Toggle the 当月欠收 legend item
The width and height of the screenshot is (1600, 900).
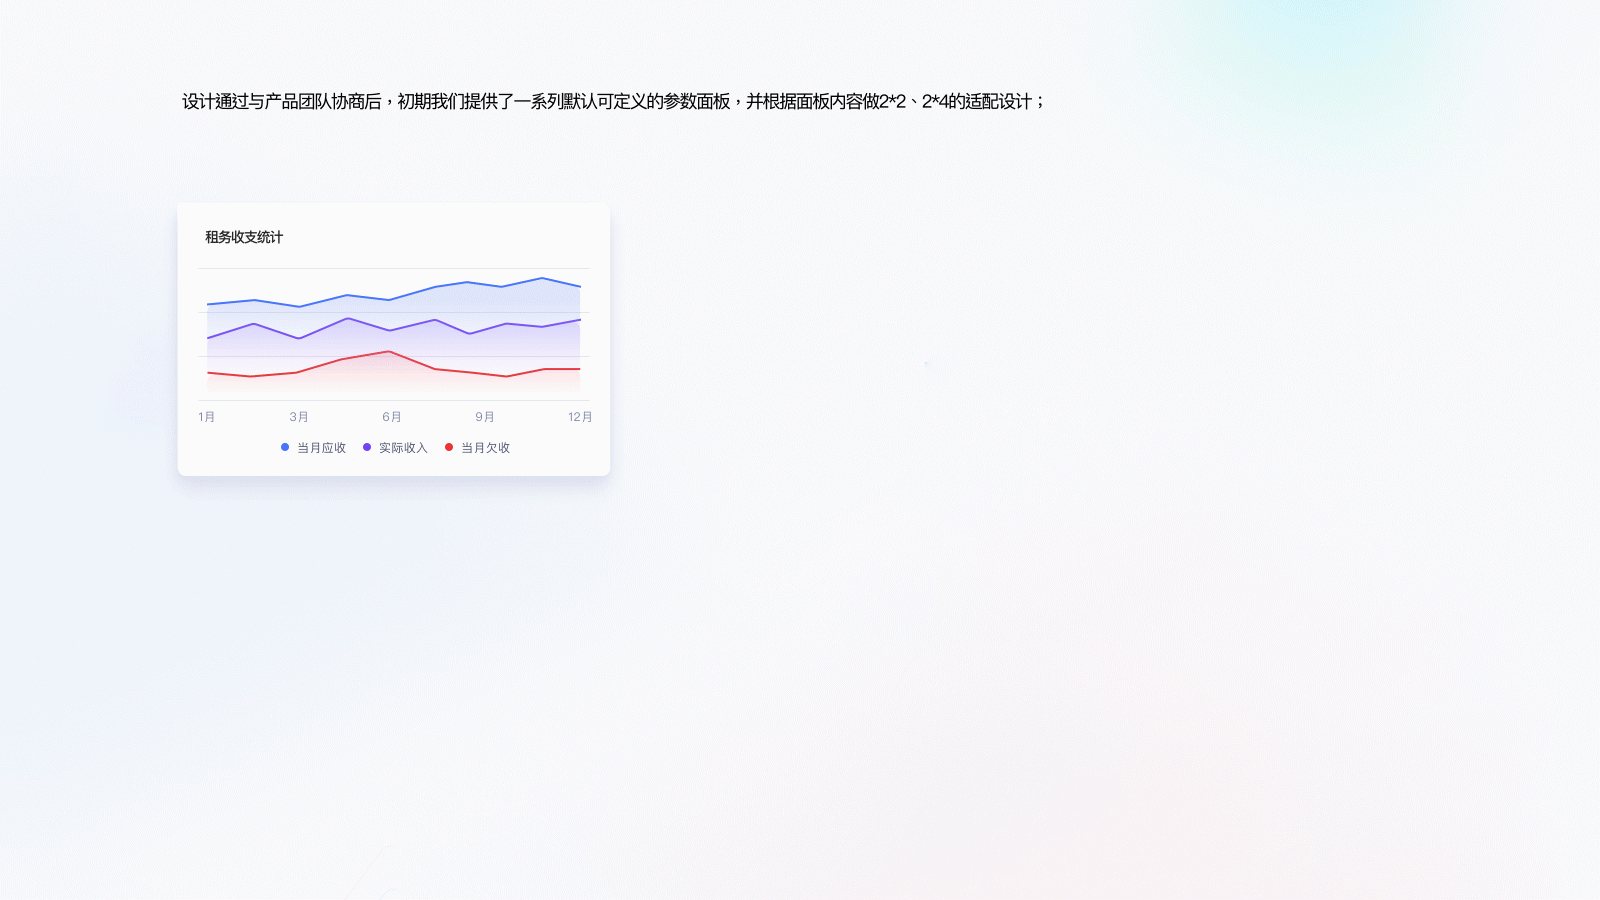[x=477, y=448]
